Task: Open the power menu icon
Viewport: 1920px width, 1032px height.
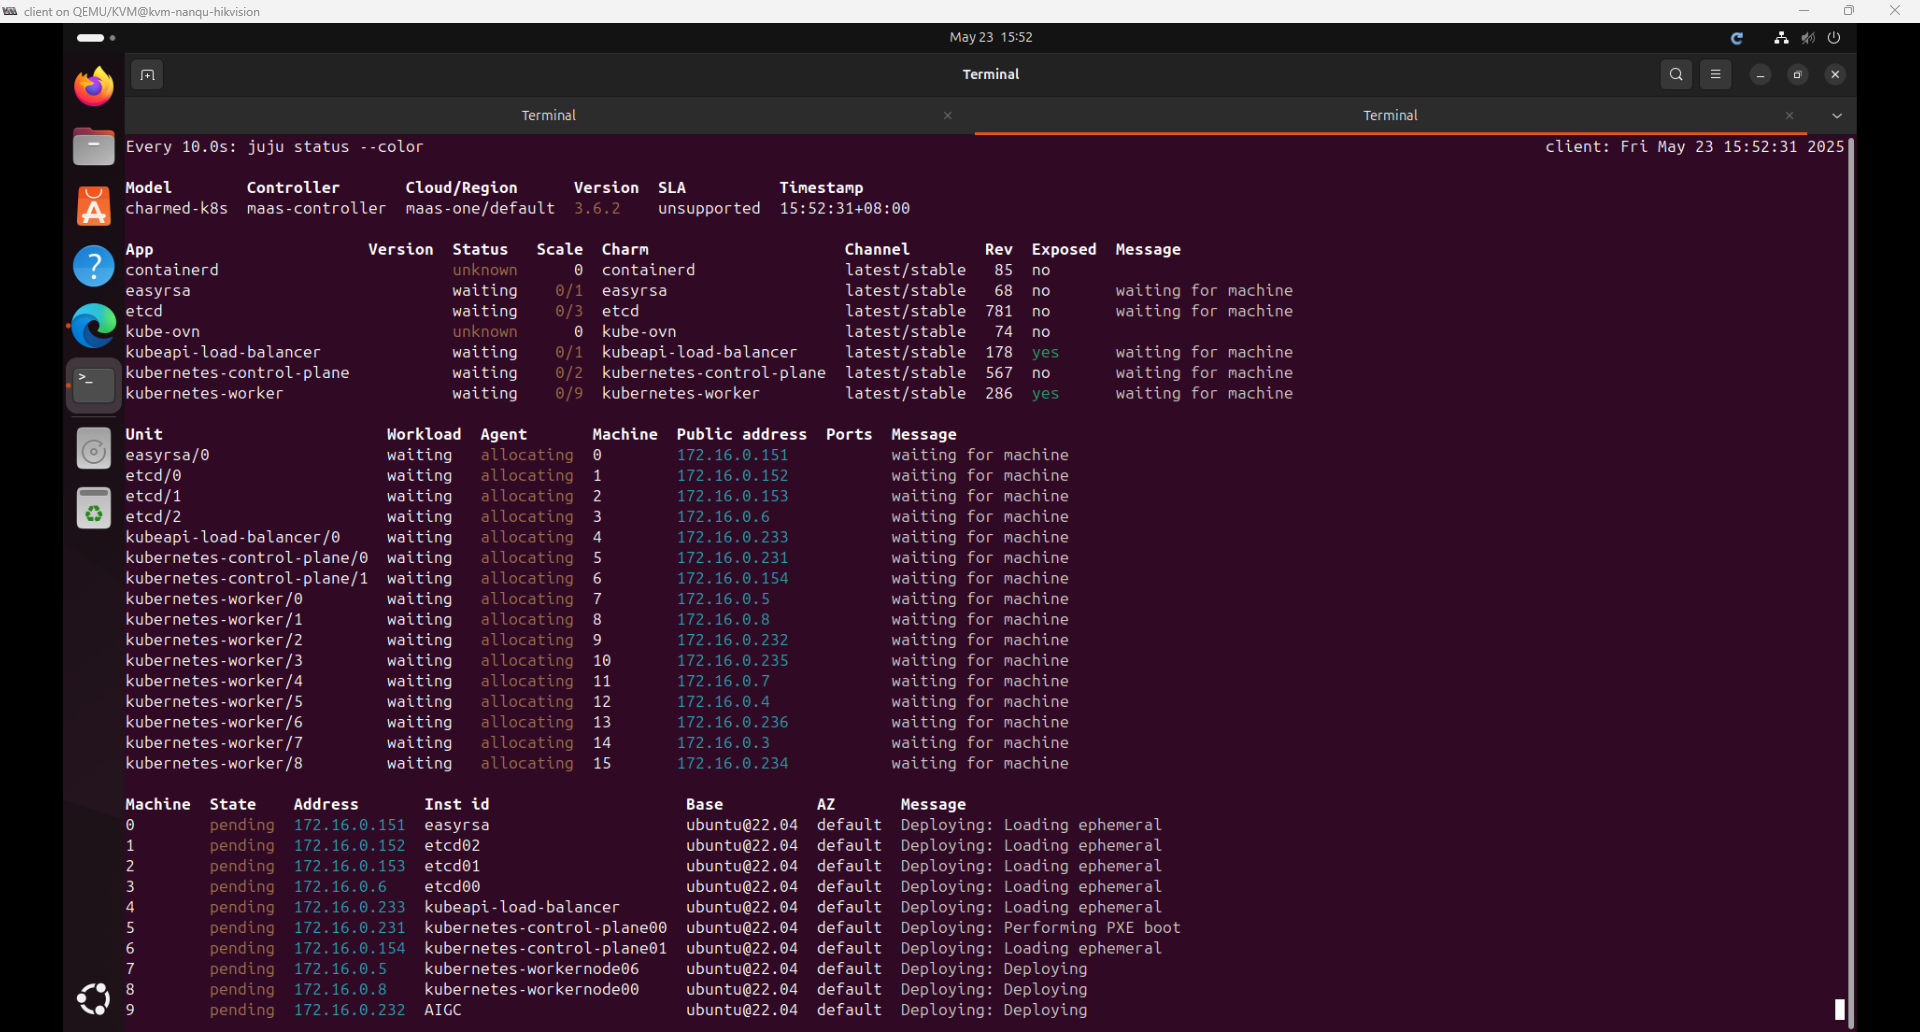Action: (x=1834, y=38)
